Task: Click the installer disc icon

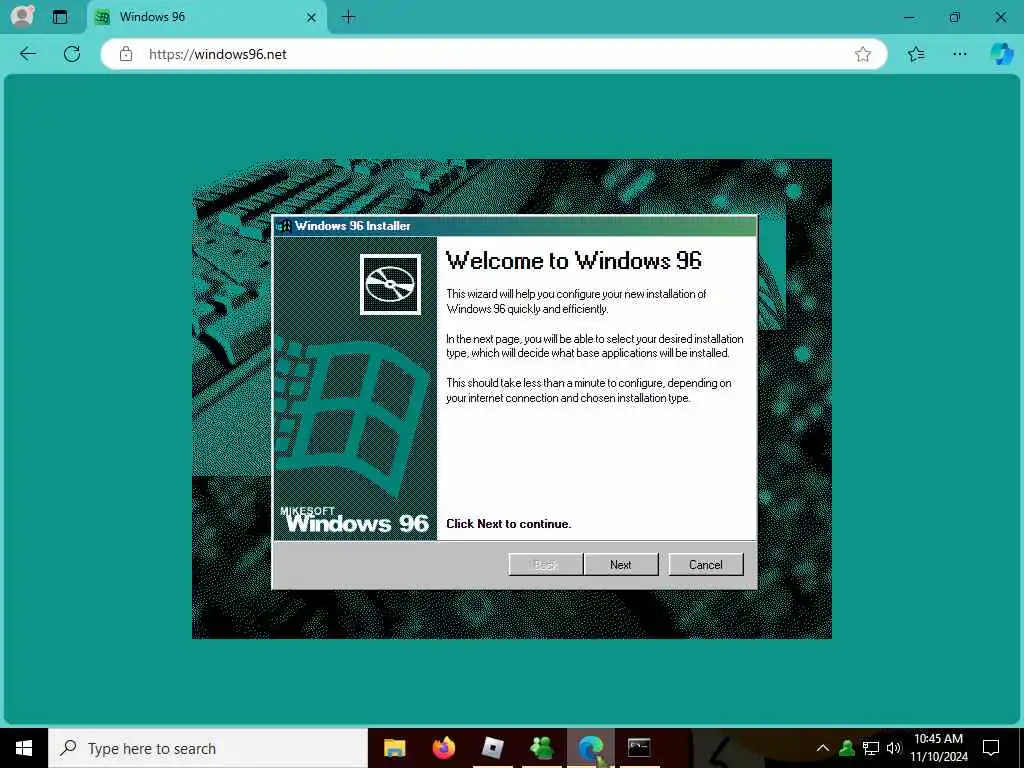Action: [x=391, y=284]
